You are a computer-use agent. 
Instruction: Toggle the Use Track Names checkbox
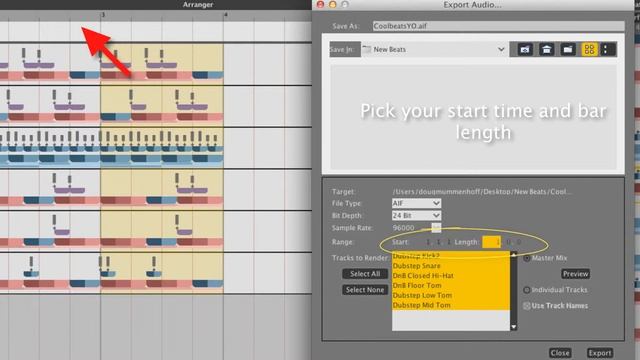(x=527, y=306)
